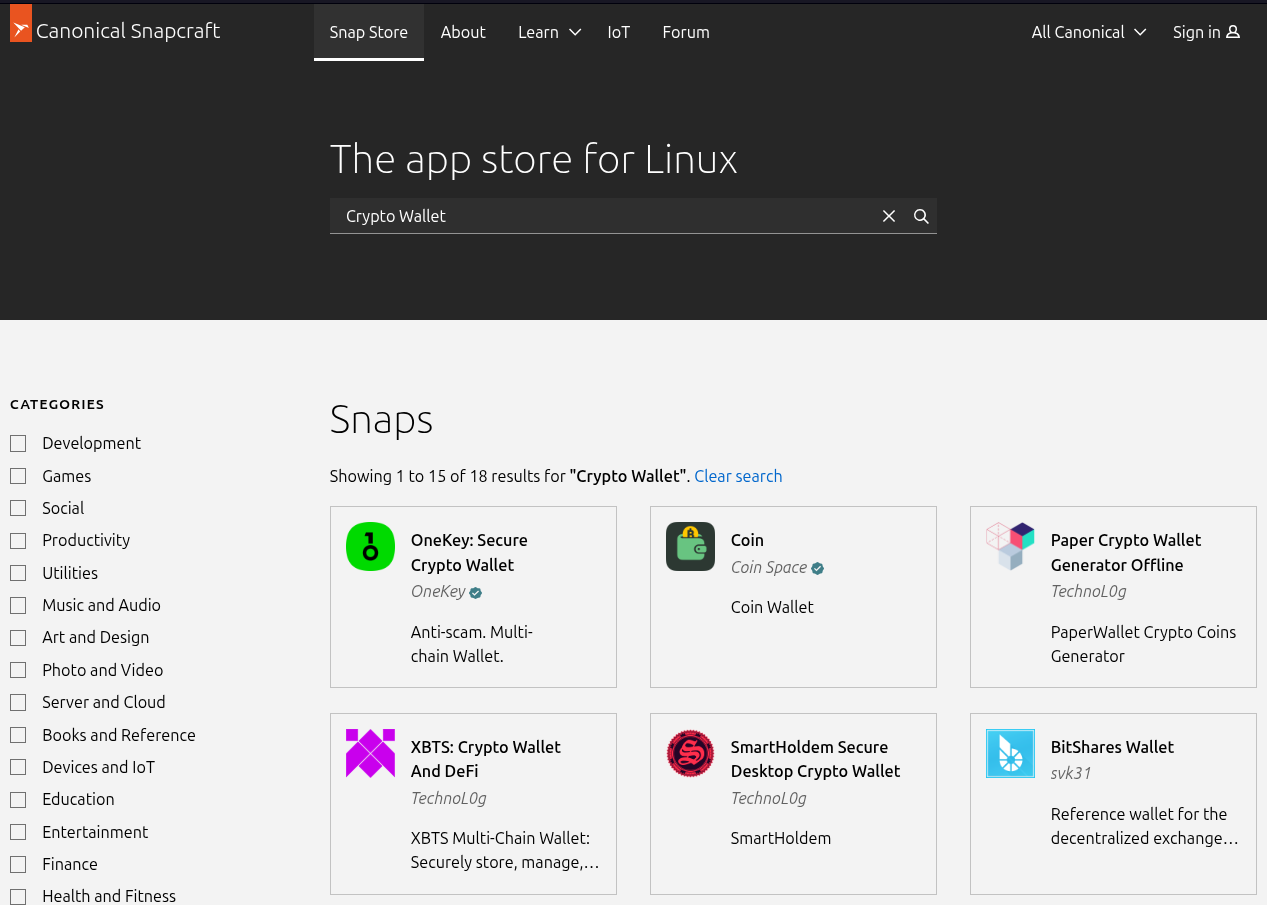This screenshot has width=1267, height=905.
Task: Click the Canonical Snapcraft logo
Action: pyautogui.click(x=114, y=30)
